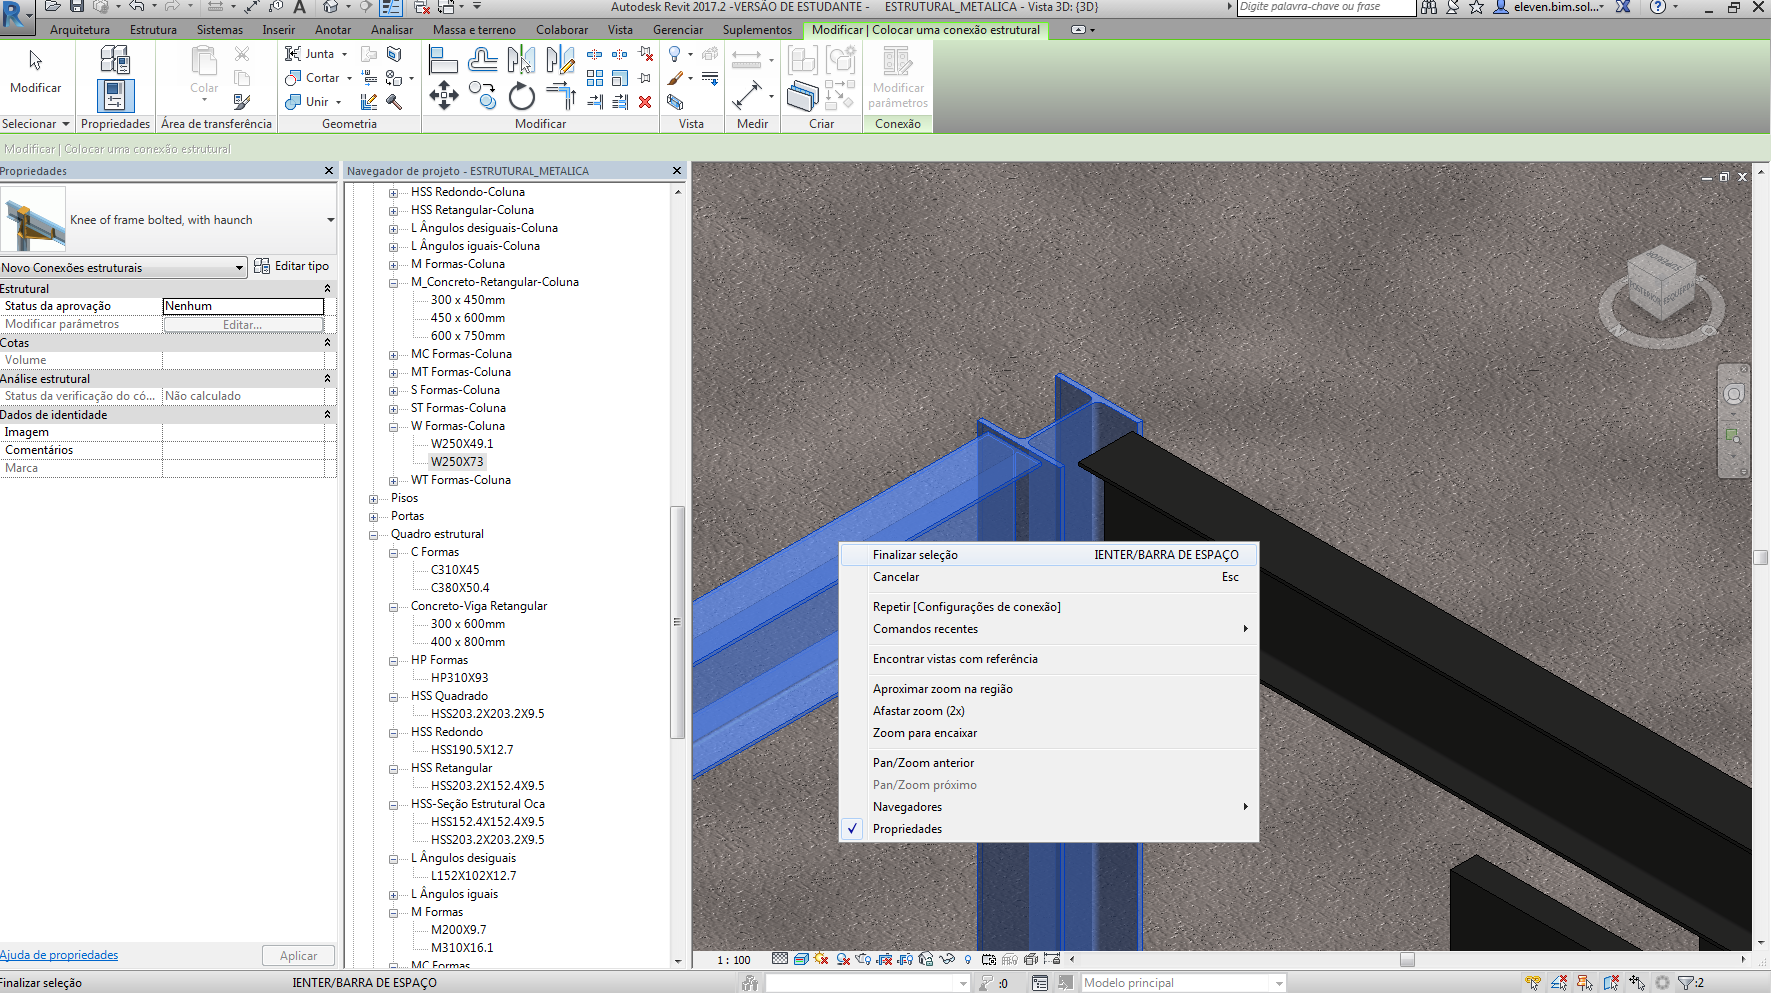Screen dimensions: 1771x993
Task: Switch to the Arquitetura ribbon tab
Action: point(80,30)
